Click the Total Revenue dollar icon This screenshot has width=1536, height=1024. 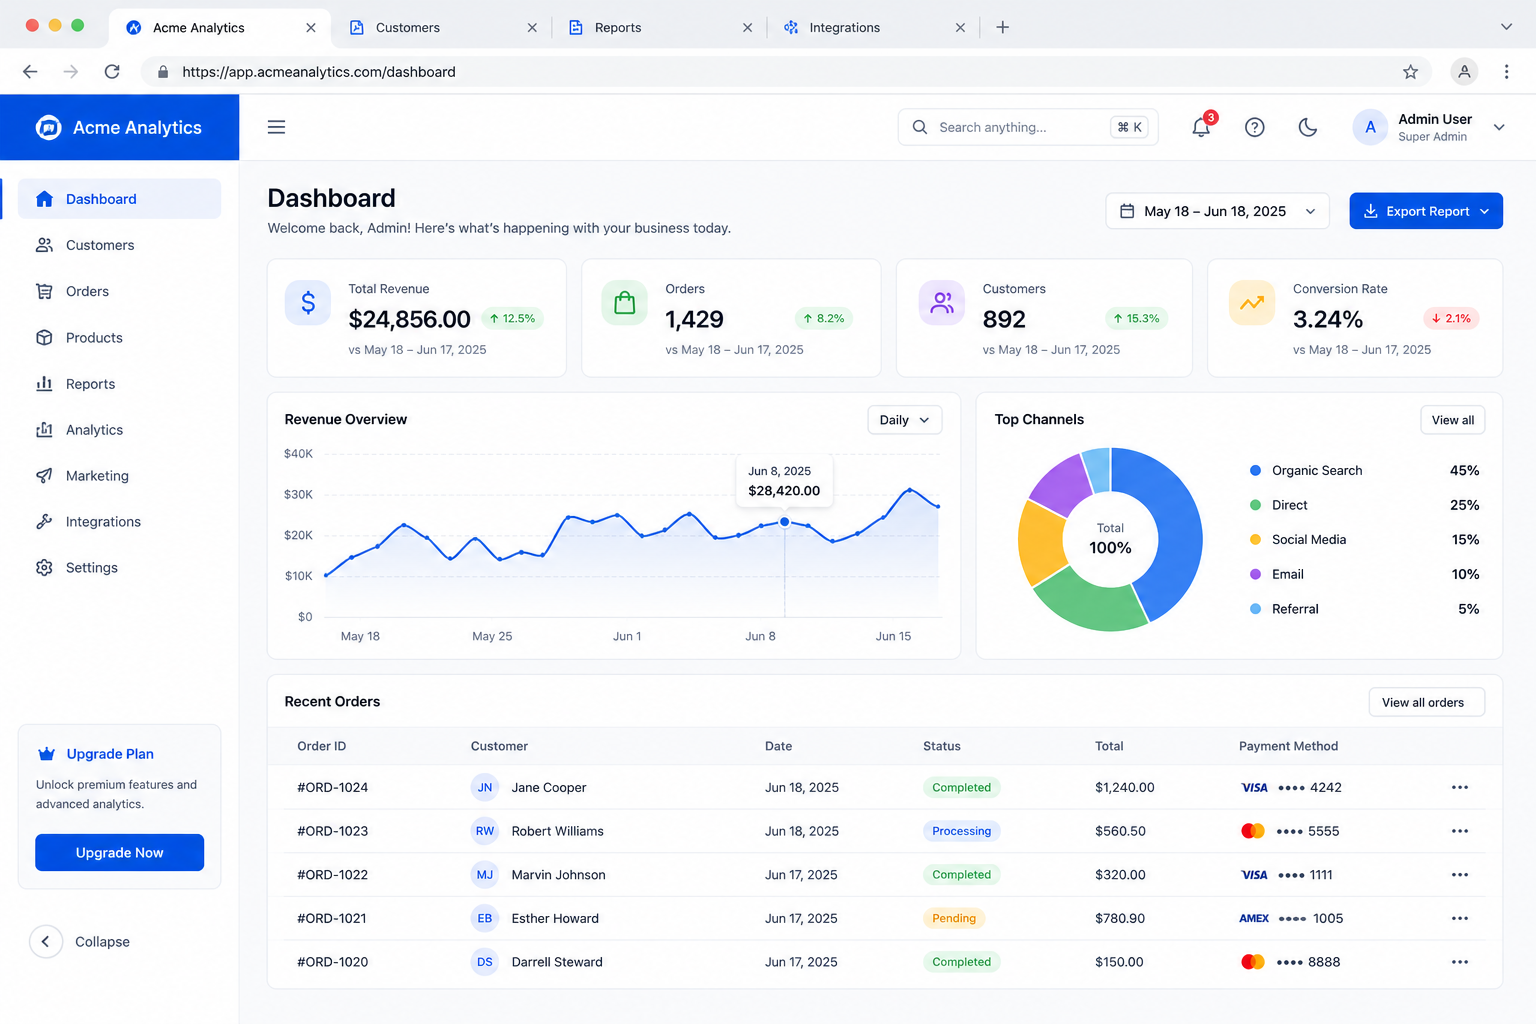point(308,302)
